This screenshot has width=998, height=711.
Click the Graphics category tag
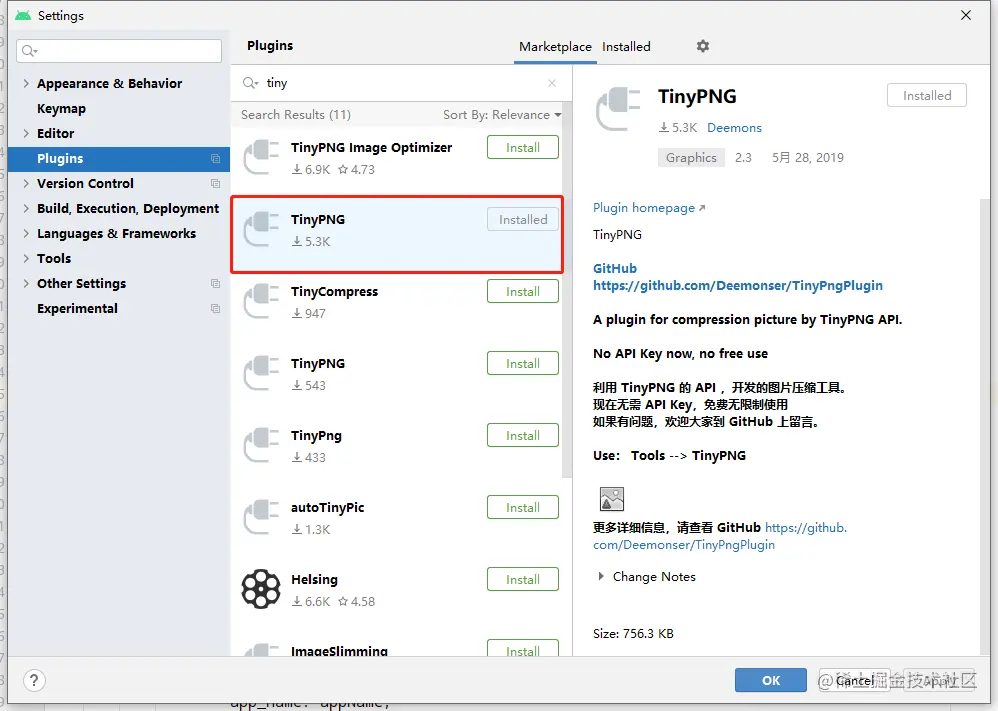tap(691, 157)
